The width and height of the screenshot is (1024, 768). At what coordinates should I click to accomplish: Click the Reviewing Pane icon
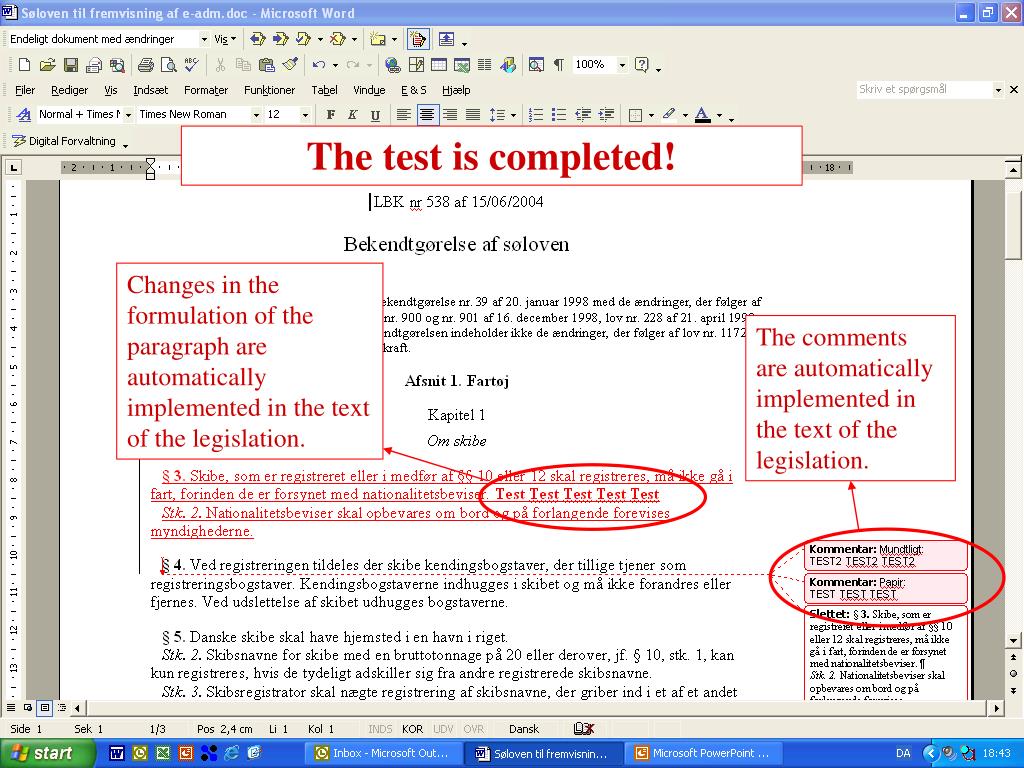click(x=447, y=39)
